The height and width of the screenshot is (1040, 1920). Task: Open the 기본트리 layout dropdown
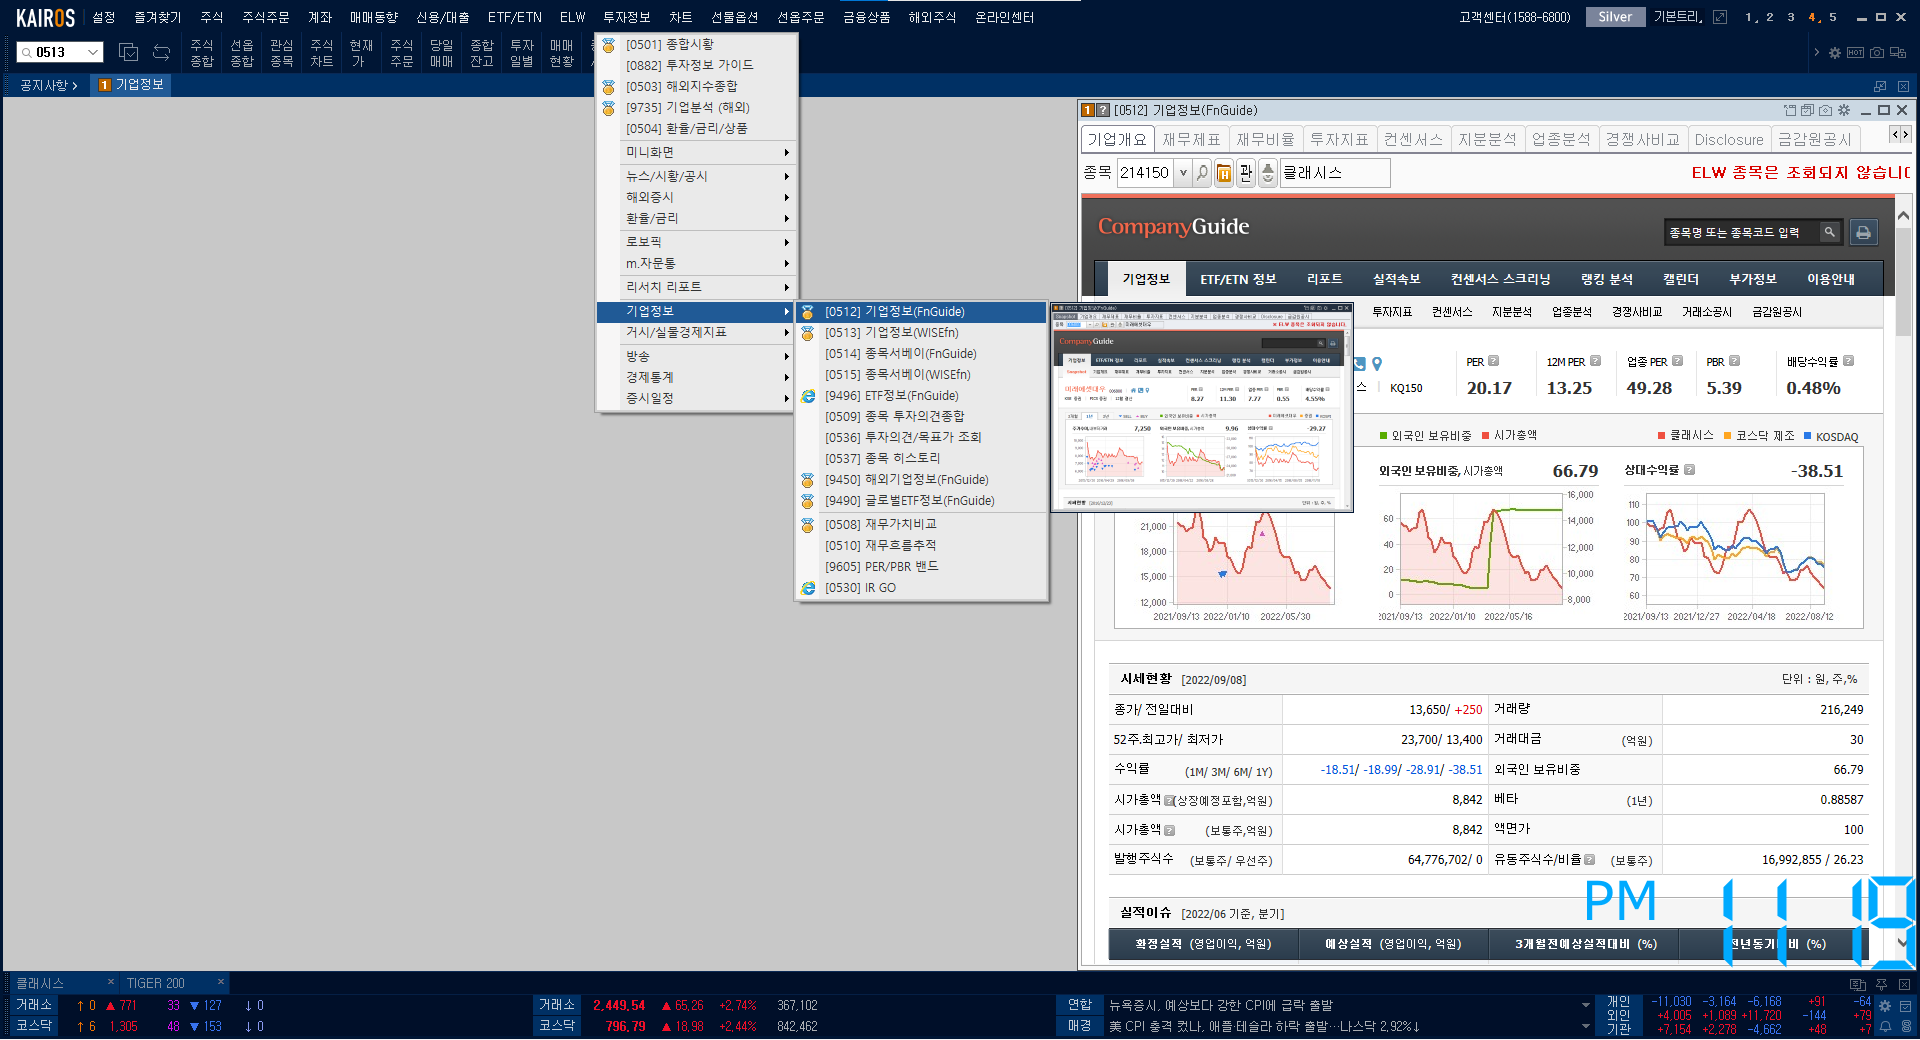click(x=1678, y=17)
